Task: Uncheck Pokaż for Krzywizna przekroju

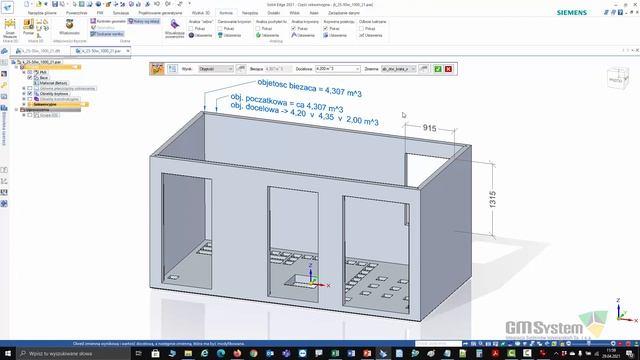Action: point(325,29)
